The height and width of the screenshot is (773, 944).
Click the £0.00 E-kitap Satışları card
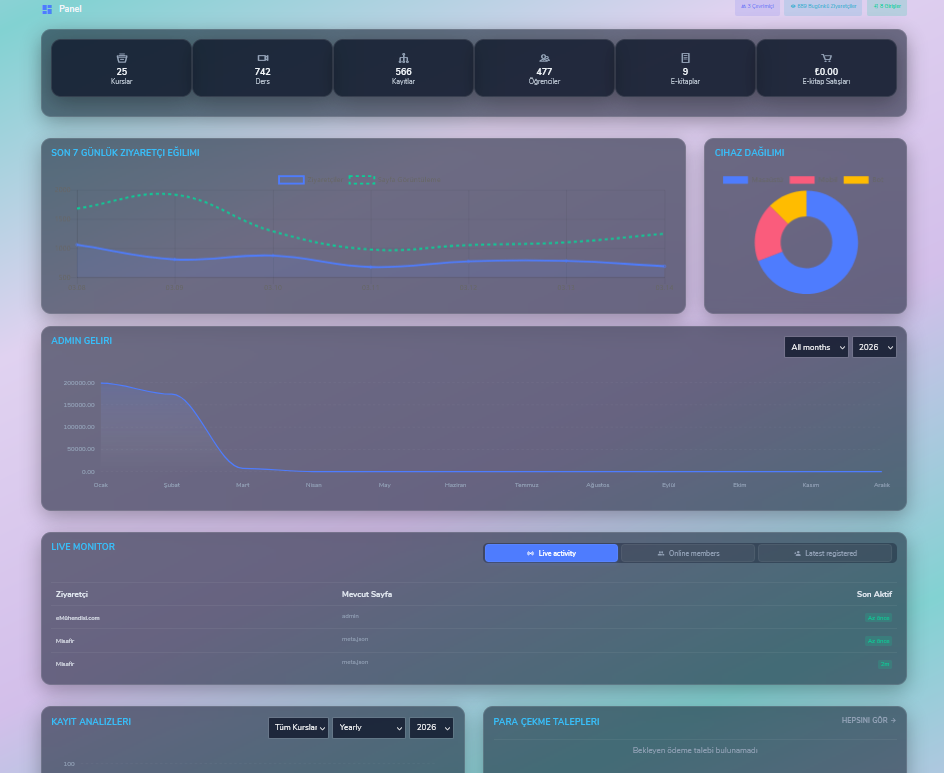pyautogui.click(x=826, y=68)
